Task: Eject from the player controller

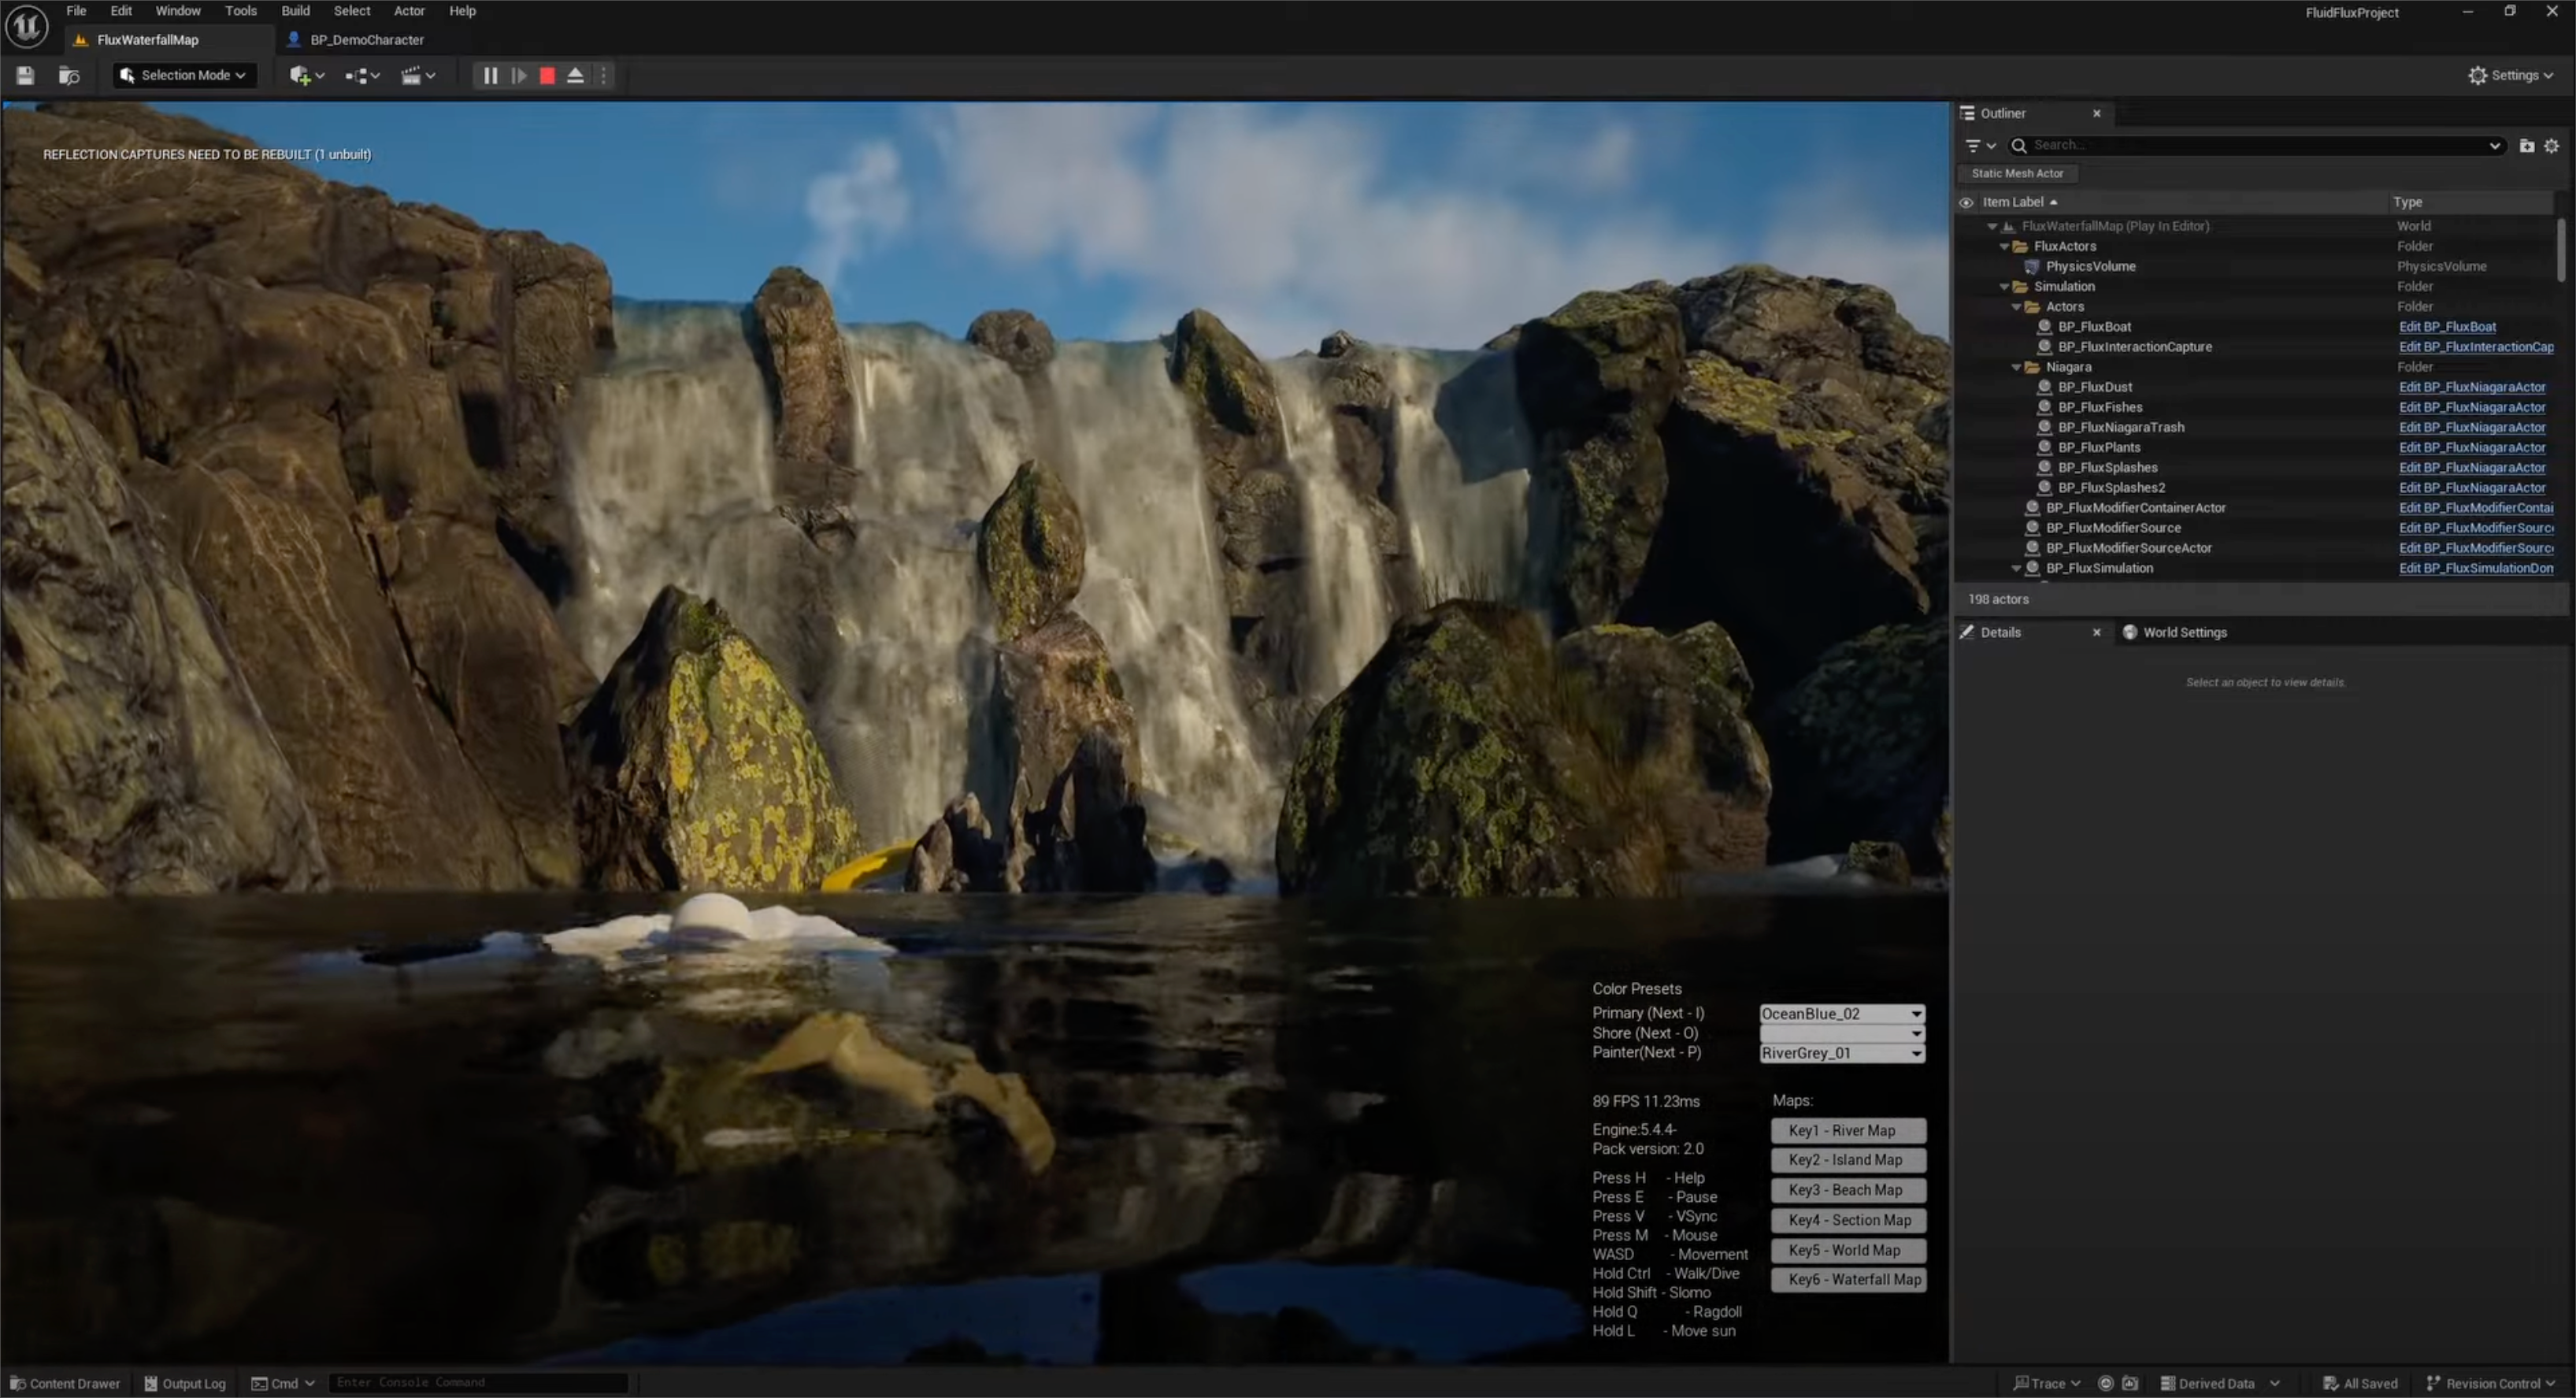Action: 575,75
